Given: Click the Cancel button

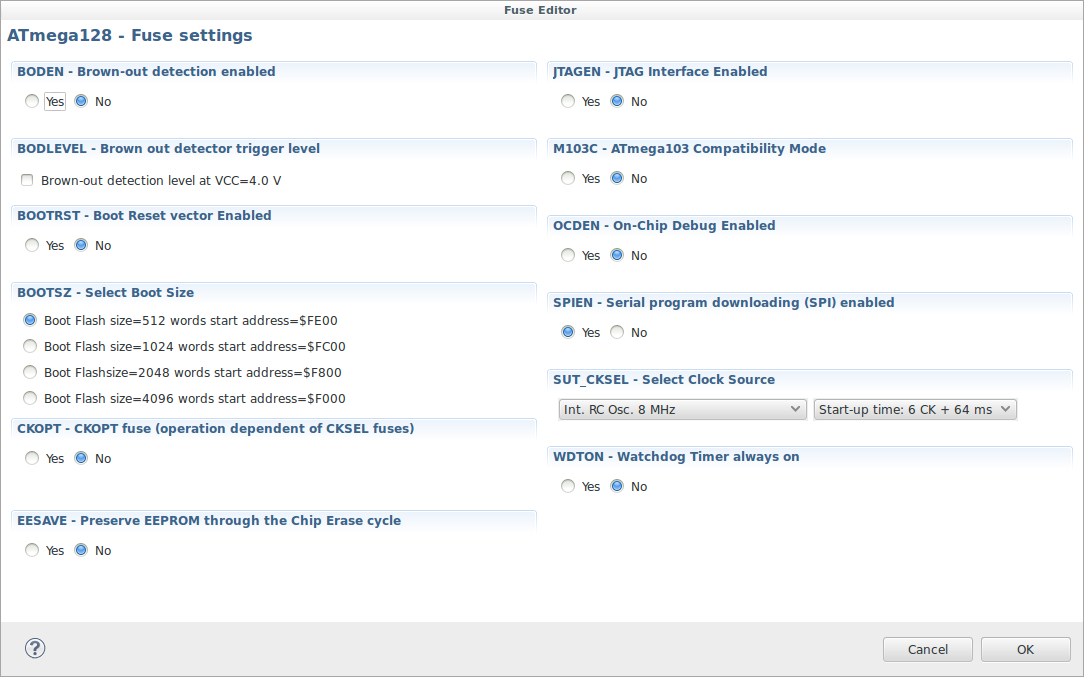Looking at the screenshot, I should pyautogui.click(x=927, y=649).
